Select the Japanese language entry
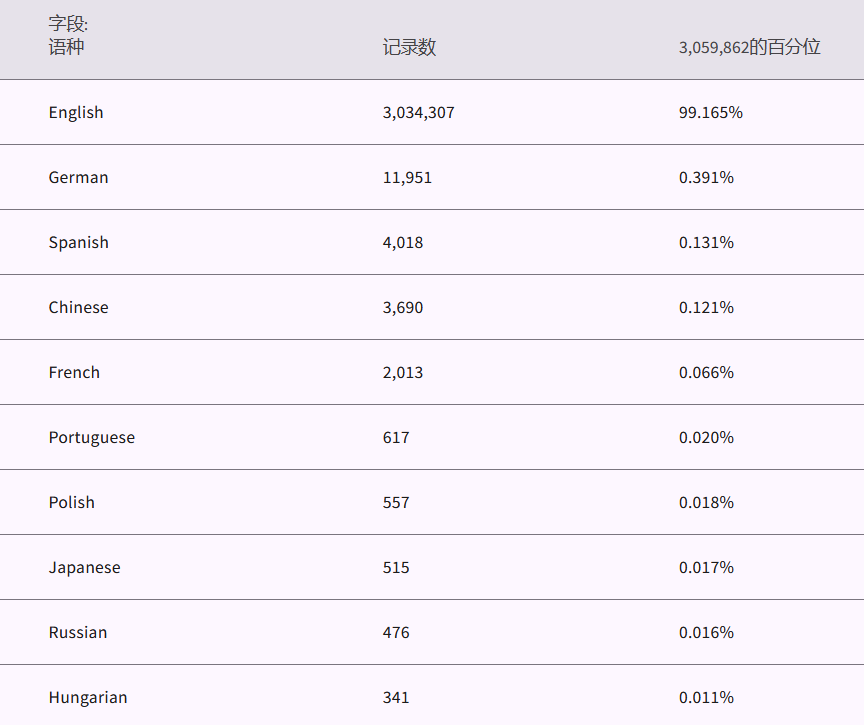The height and width of the screenshot is (725, 864). point(84,568)
